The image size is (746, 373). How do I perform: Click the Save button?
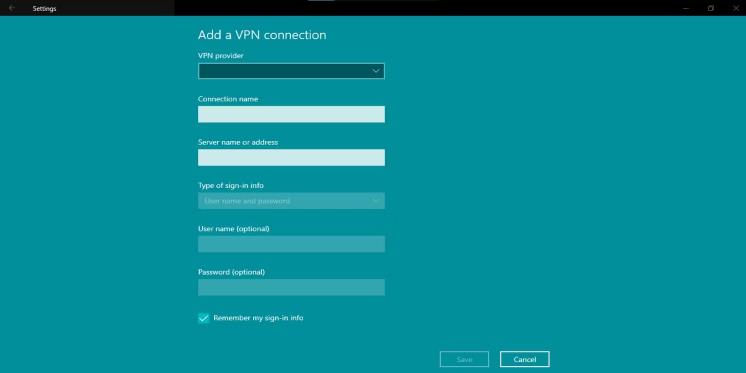464,359
